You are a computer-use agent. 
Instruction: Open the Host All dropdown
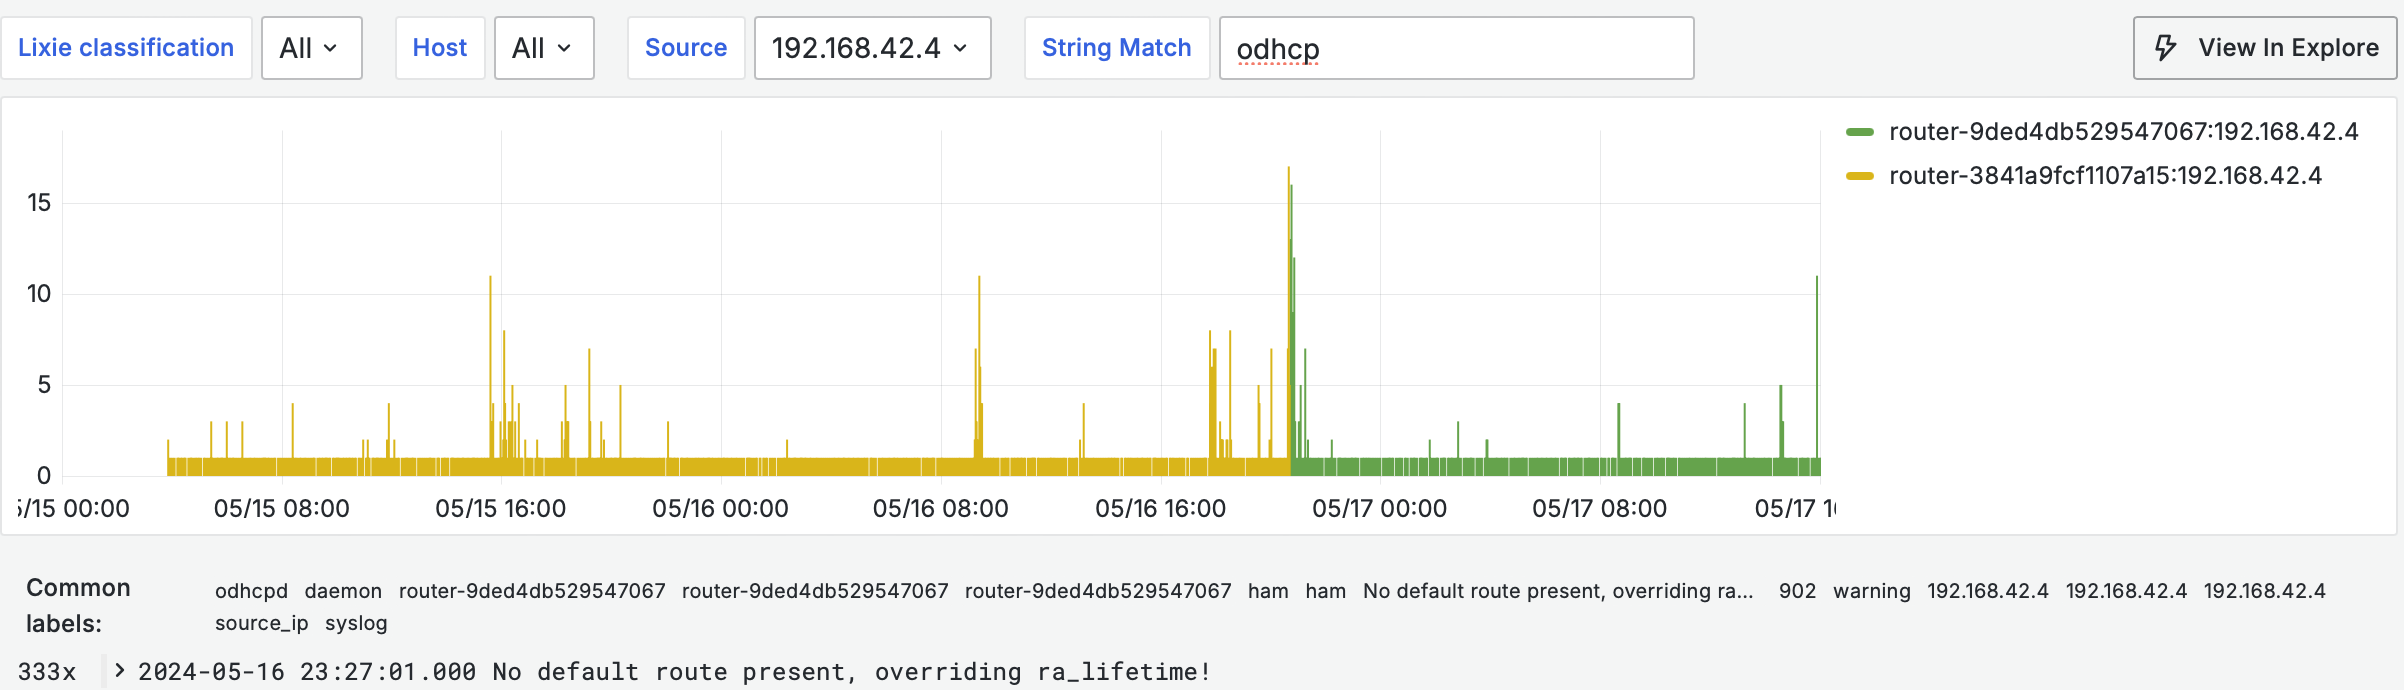click(543, 48)
